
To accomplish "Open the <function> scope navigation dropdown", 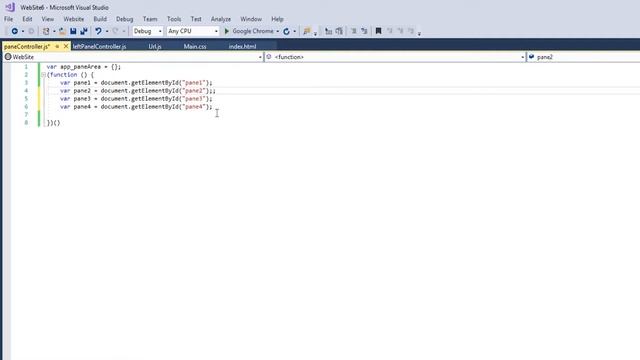I will (x=395, y=57).
